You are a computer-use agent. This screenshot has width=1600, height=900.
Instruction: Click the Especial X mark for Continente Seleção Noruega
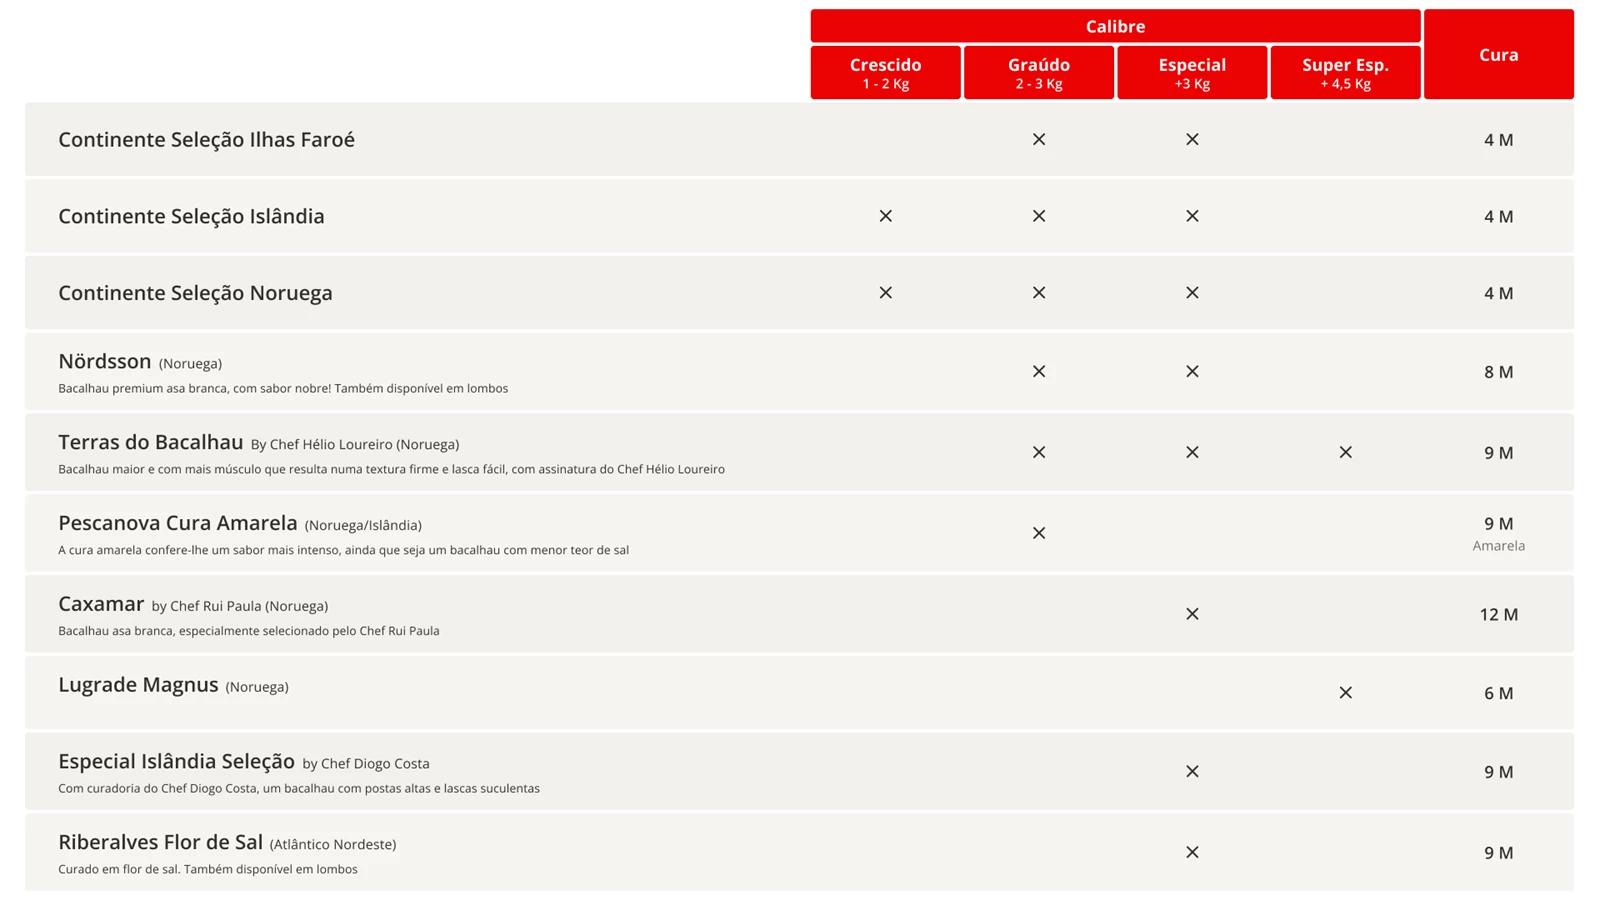coord(1192,293)
